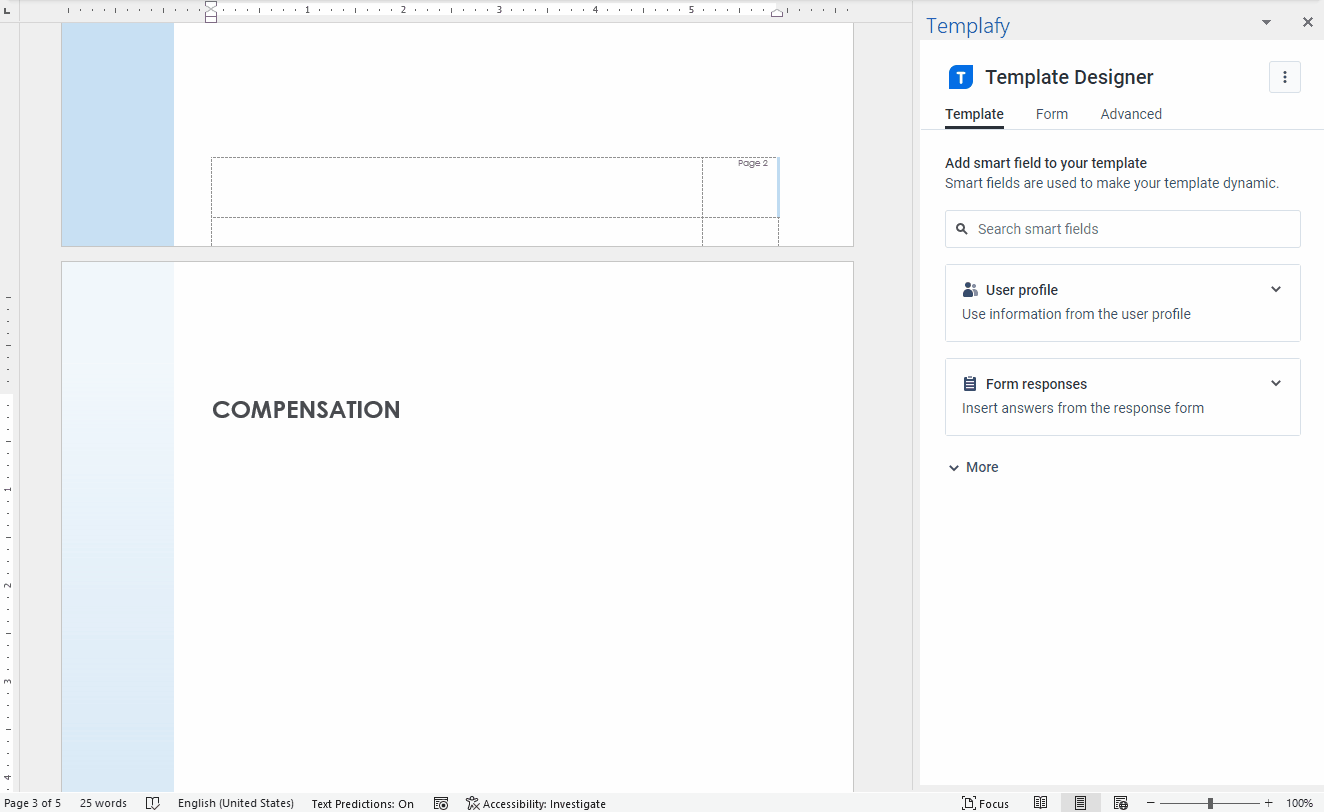Switch to the Form tab
Image resolution: width=1324 pixels, height=812 pixels.
click(x=1052, y=114)
